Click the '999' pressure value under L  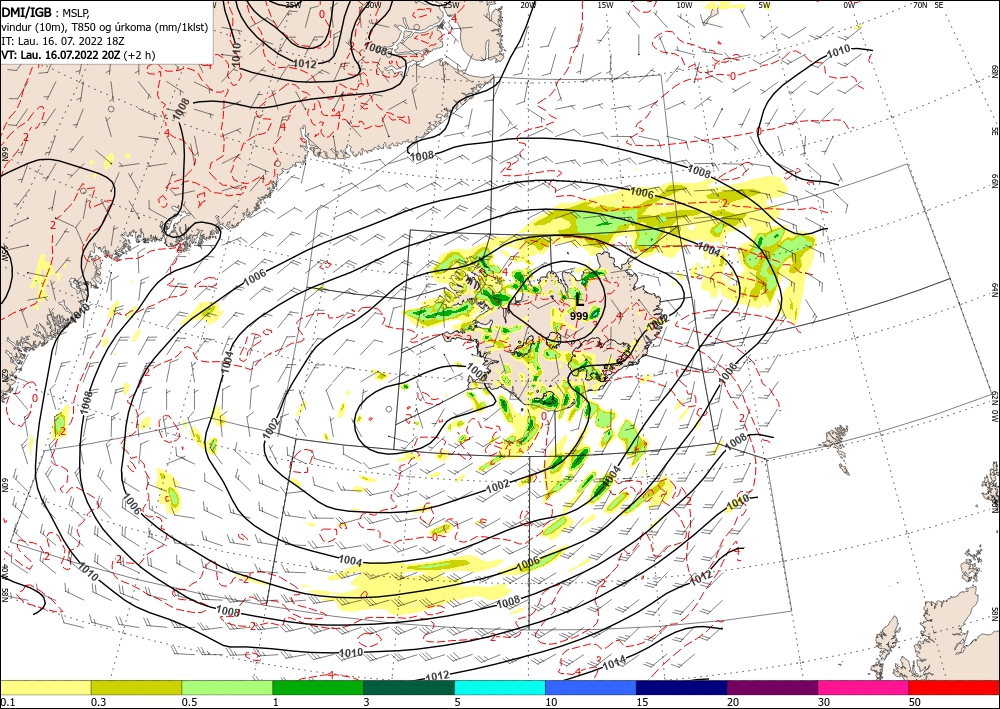tap(579, 316)
